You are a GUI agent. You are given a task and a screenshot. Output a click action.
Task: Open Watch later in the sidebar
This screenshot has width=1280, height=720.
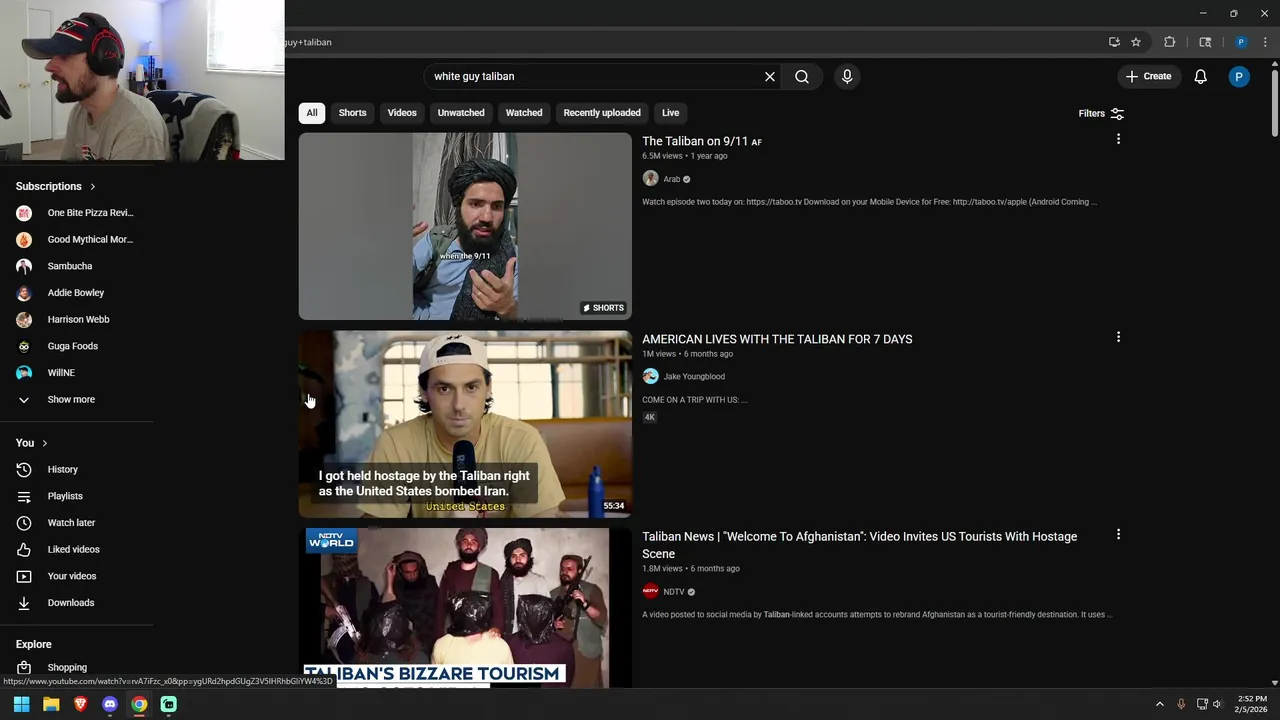click(76, 523)
